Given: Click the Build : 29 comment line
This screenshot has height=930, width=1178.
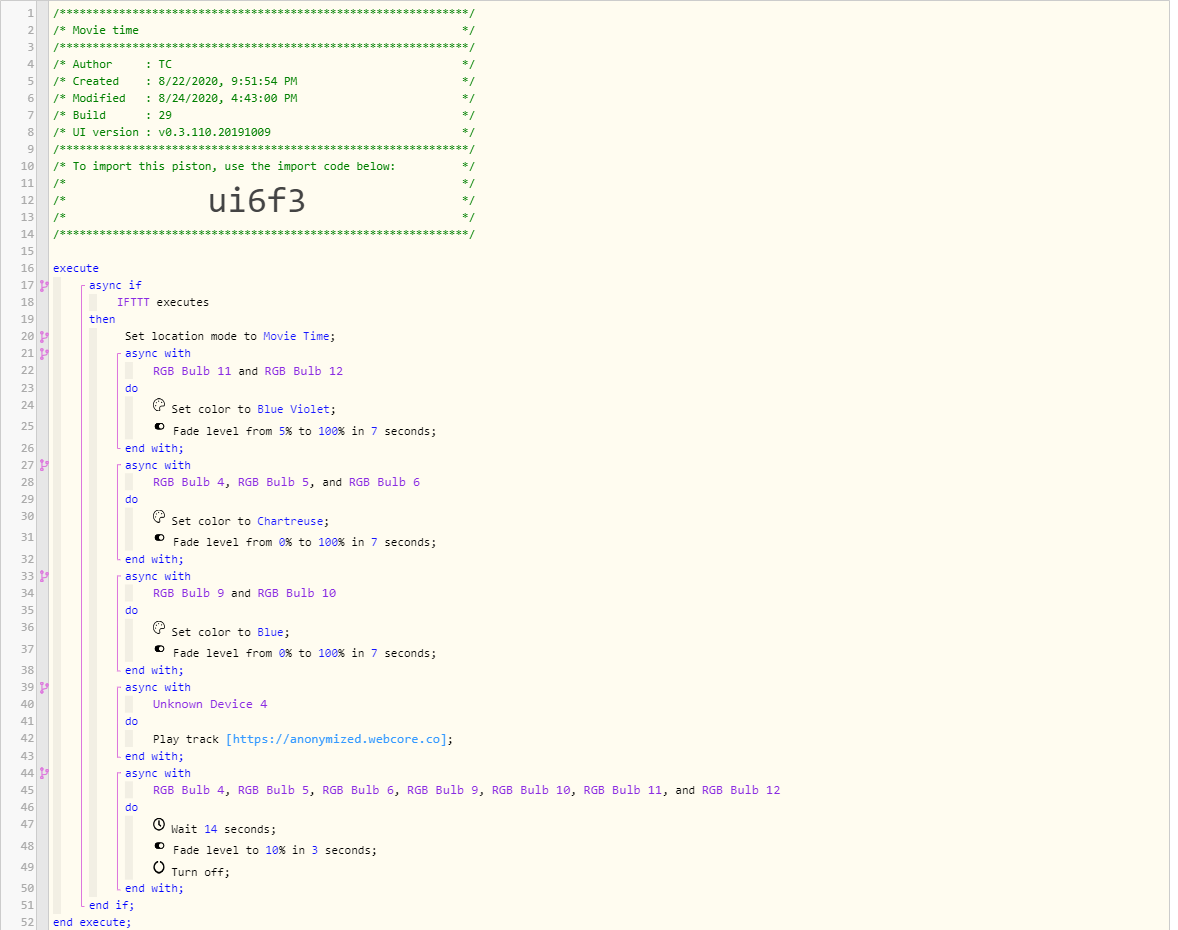Looking at the screenshot, I should [263, 116].
